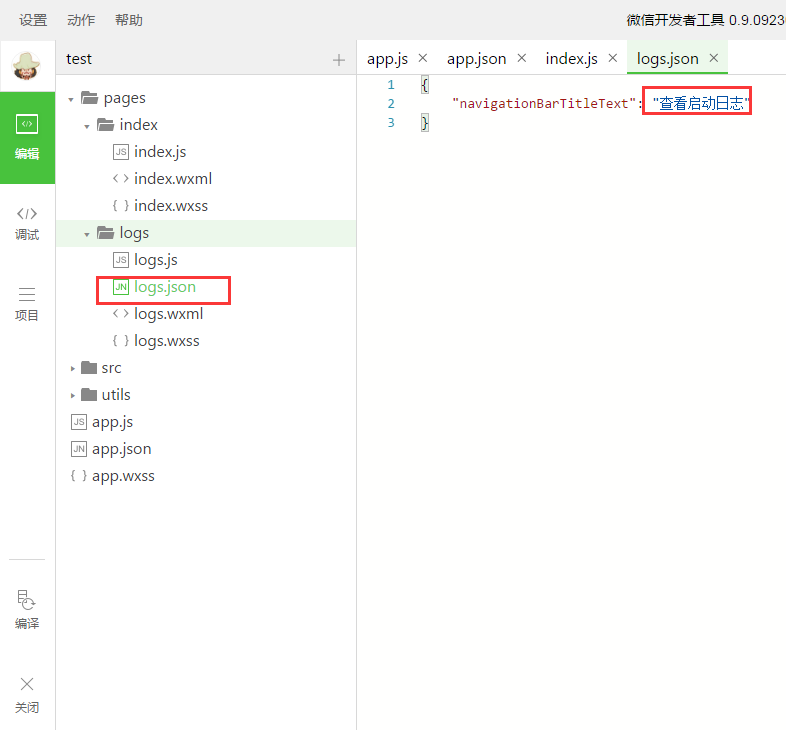Click the 编译 (Compile) icon
Screen dimensions: 786x730
coord(27,610)
